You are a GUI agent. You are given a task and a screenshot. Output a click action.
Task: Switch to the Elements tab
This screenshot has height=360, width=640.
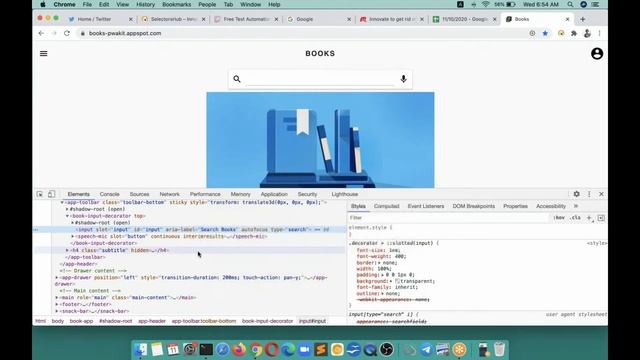(x=78, y=194)
